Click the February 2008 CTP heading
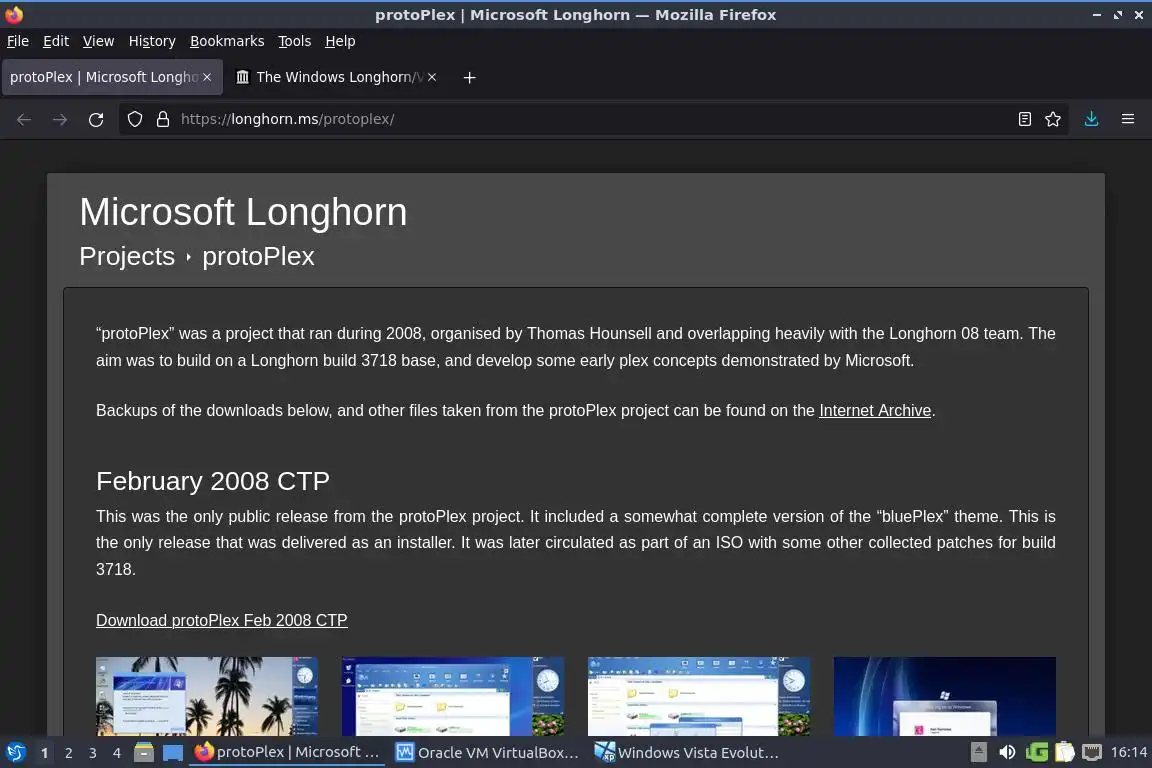Image resolution: width=1152 pixels, height=768 pixels. (x=213, y=481)
